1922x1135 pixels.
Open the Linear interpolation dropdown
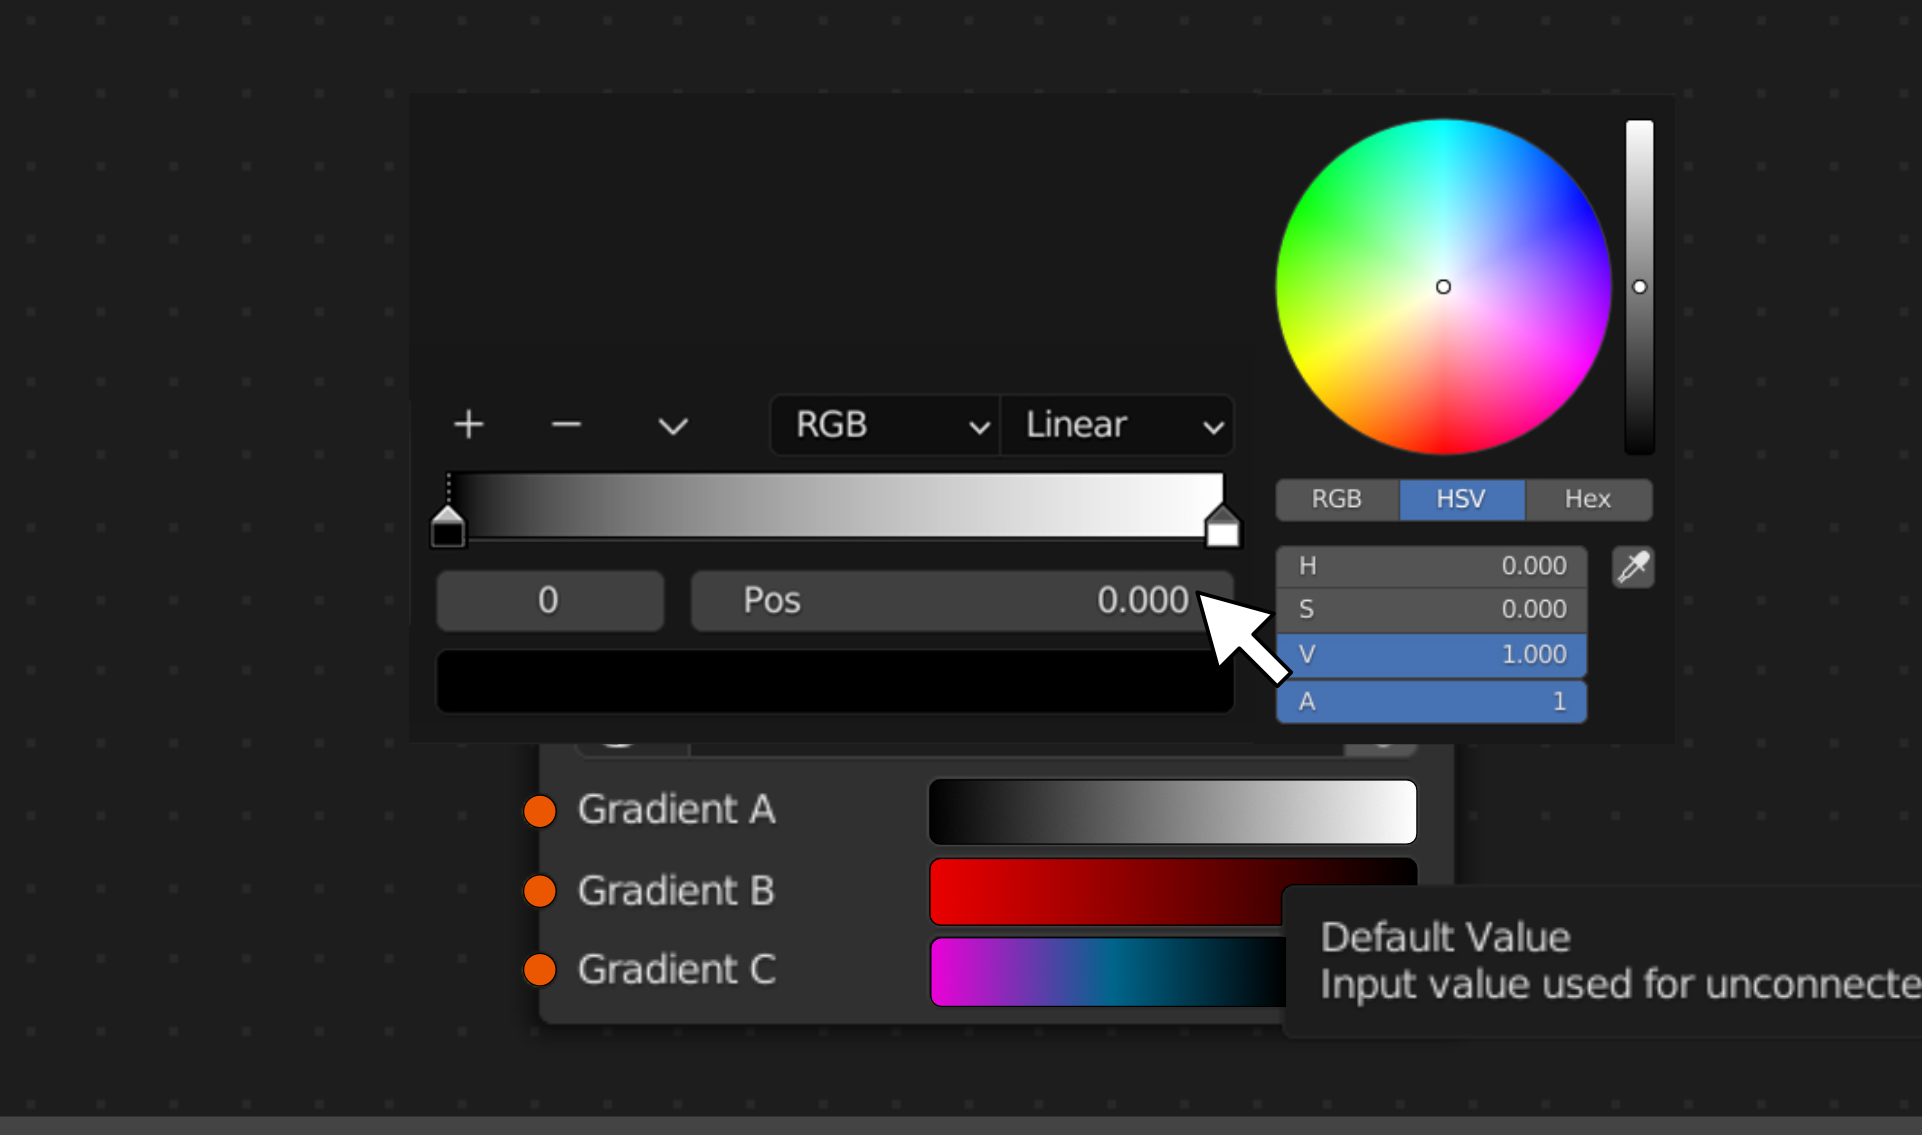[x=1117, y=425]
